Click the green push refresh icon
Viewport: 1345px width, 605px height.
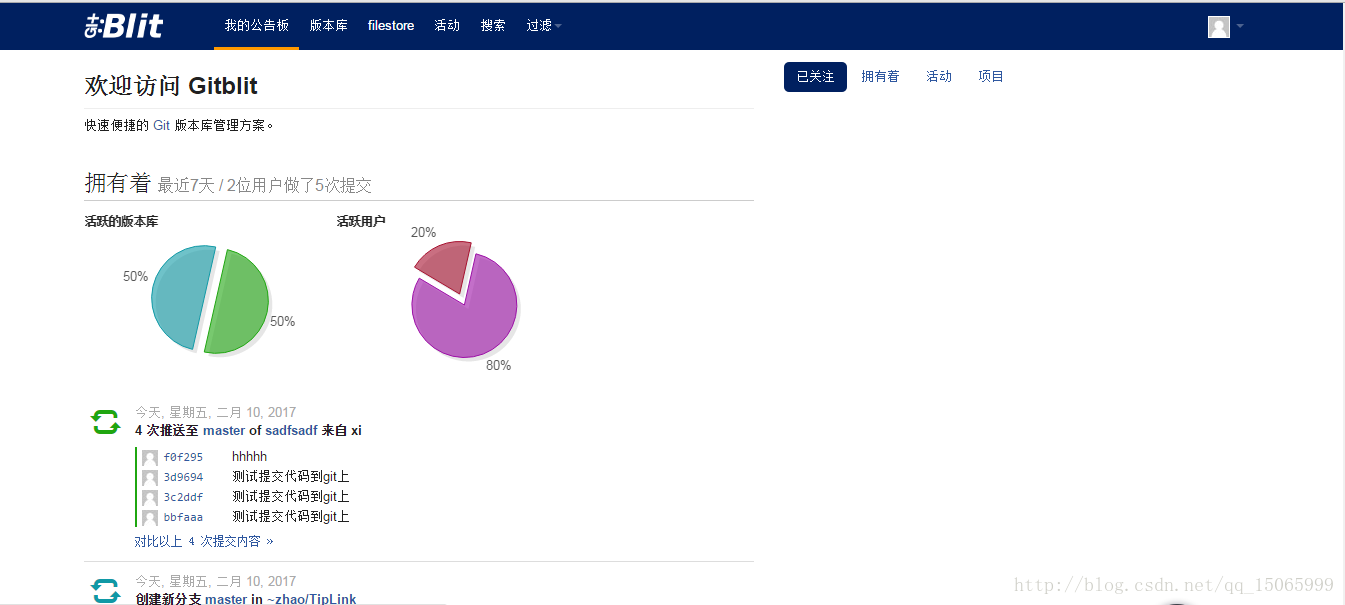click(x=105, y=422)
